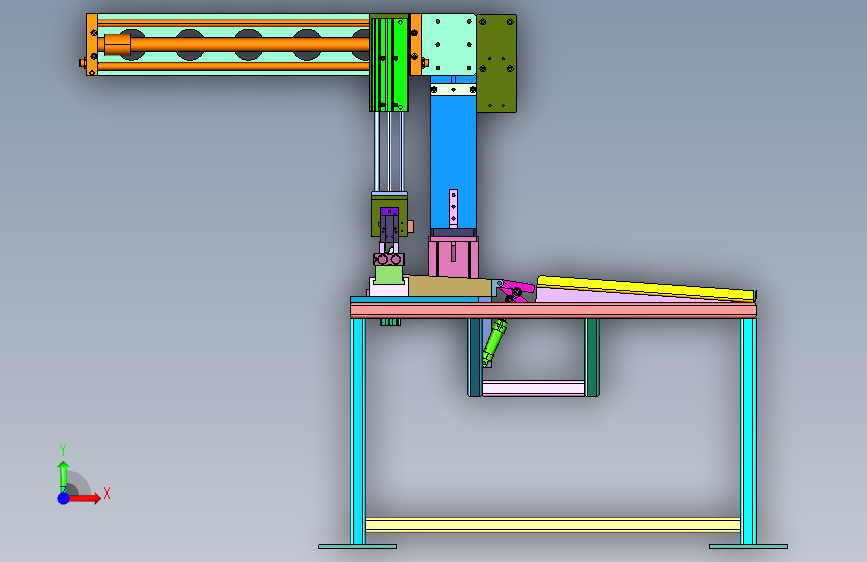Select the orange vertical bracket beside green slide

415,45
